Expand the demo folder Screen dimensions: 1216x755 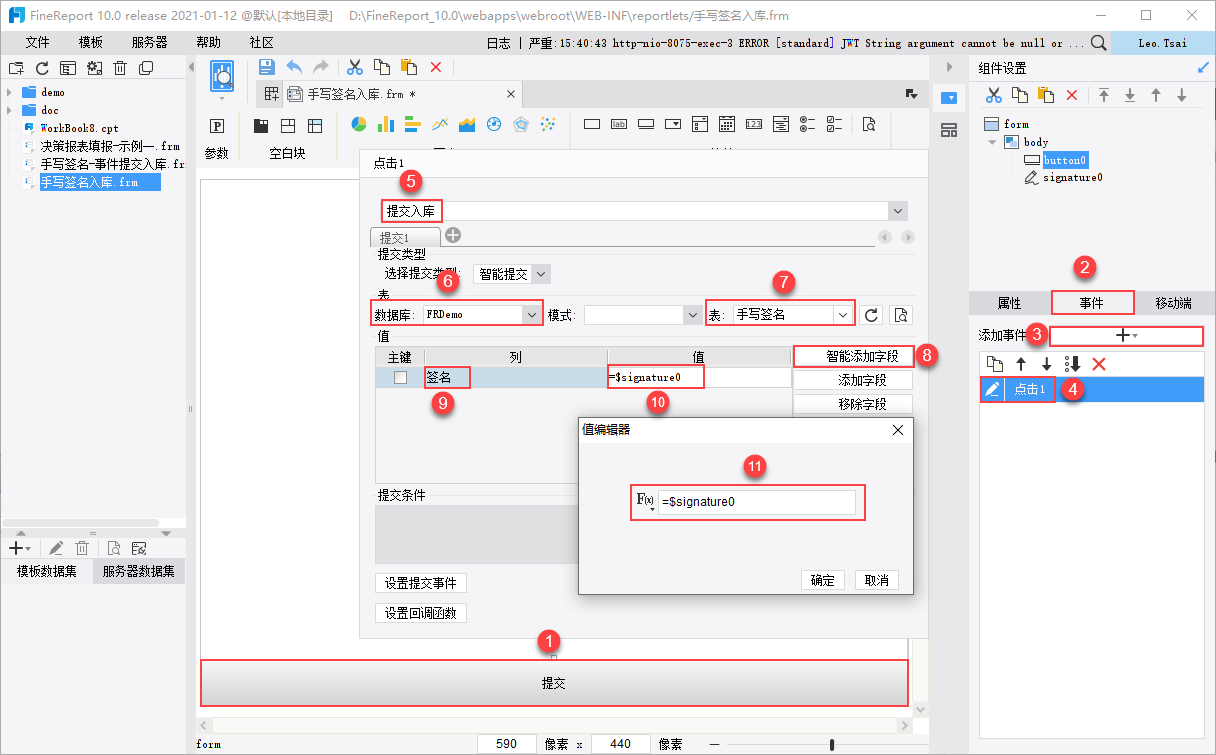(x=9, y=92)
